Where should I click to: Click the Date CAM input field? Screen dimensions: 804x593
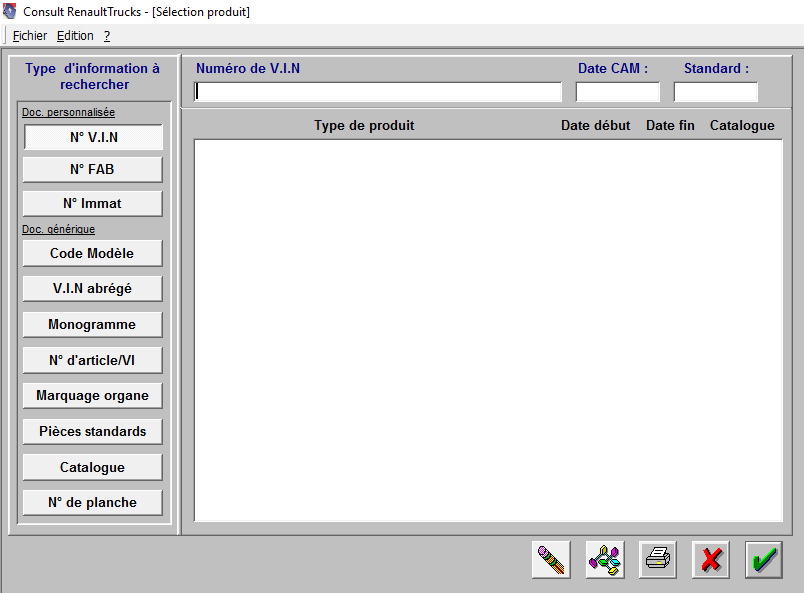point(618,92)
